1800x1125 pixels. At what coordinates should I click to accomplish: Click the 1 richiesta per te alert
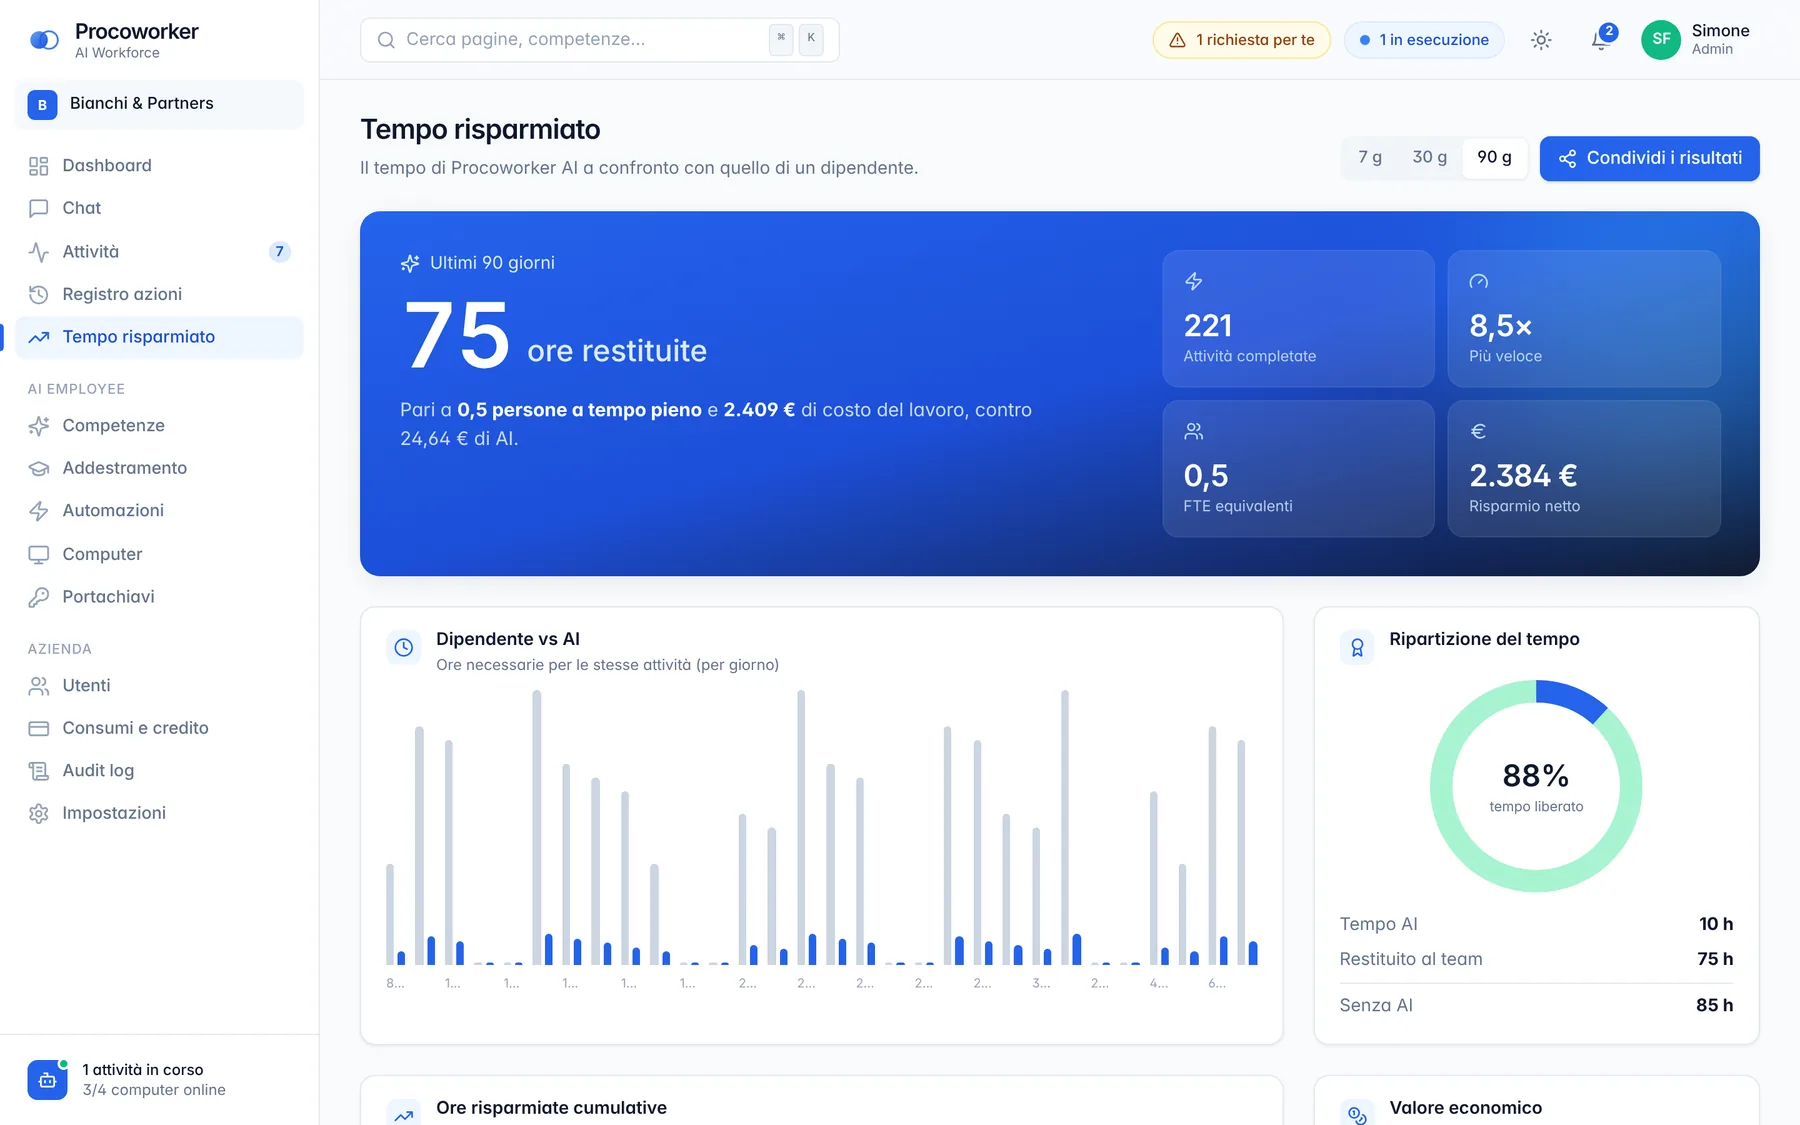tap(1242, 40)
